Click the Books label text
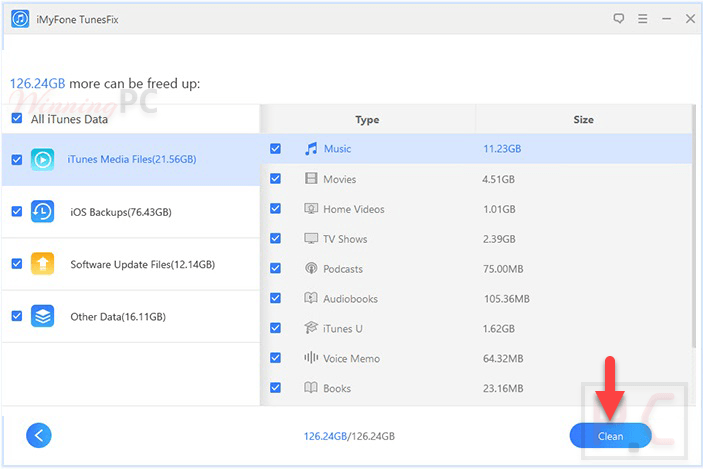Image resolution: width=703 pixels, height=469 pixels. (x=337, y=388)
